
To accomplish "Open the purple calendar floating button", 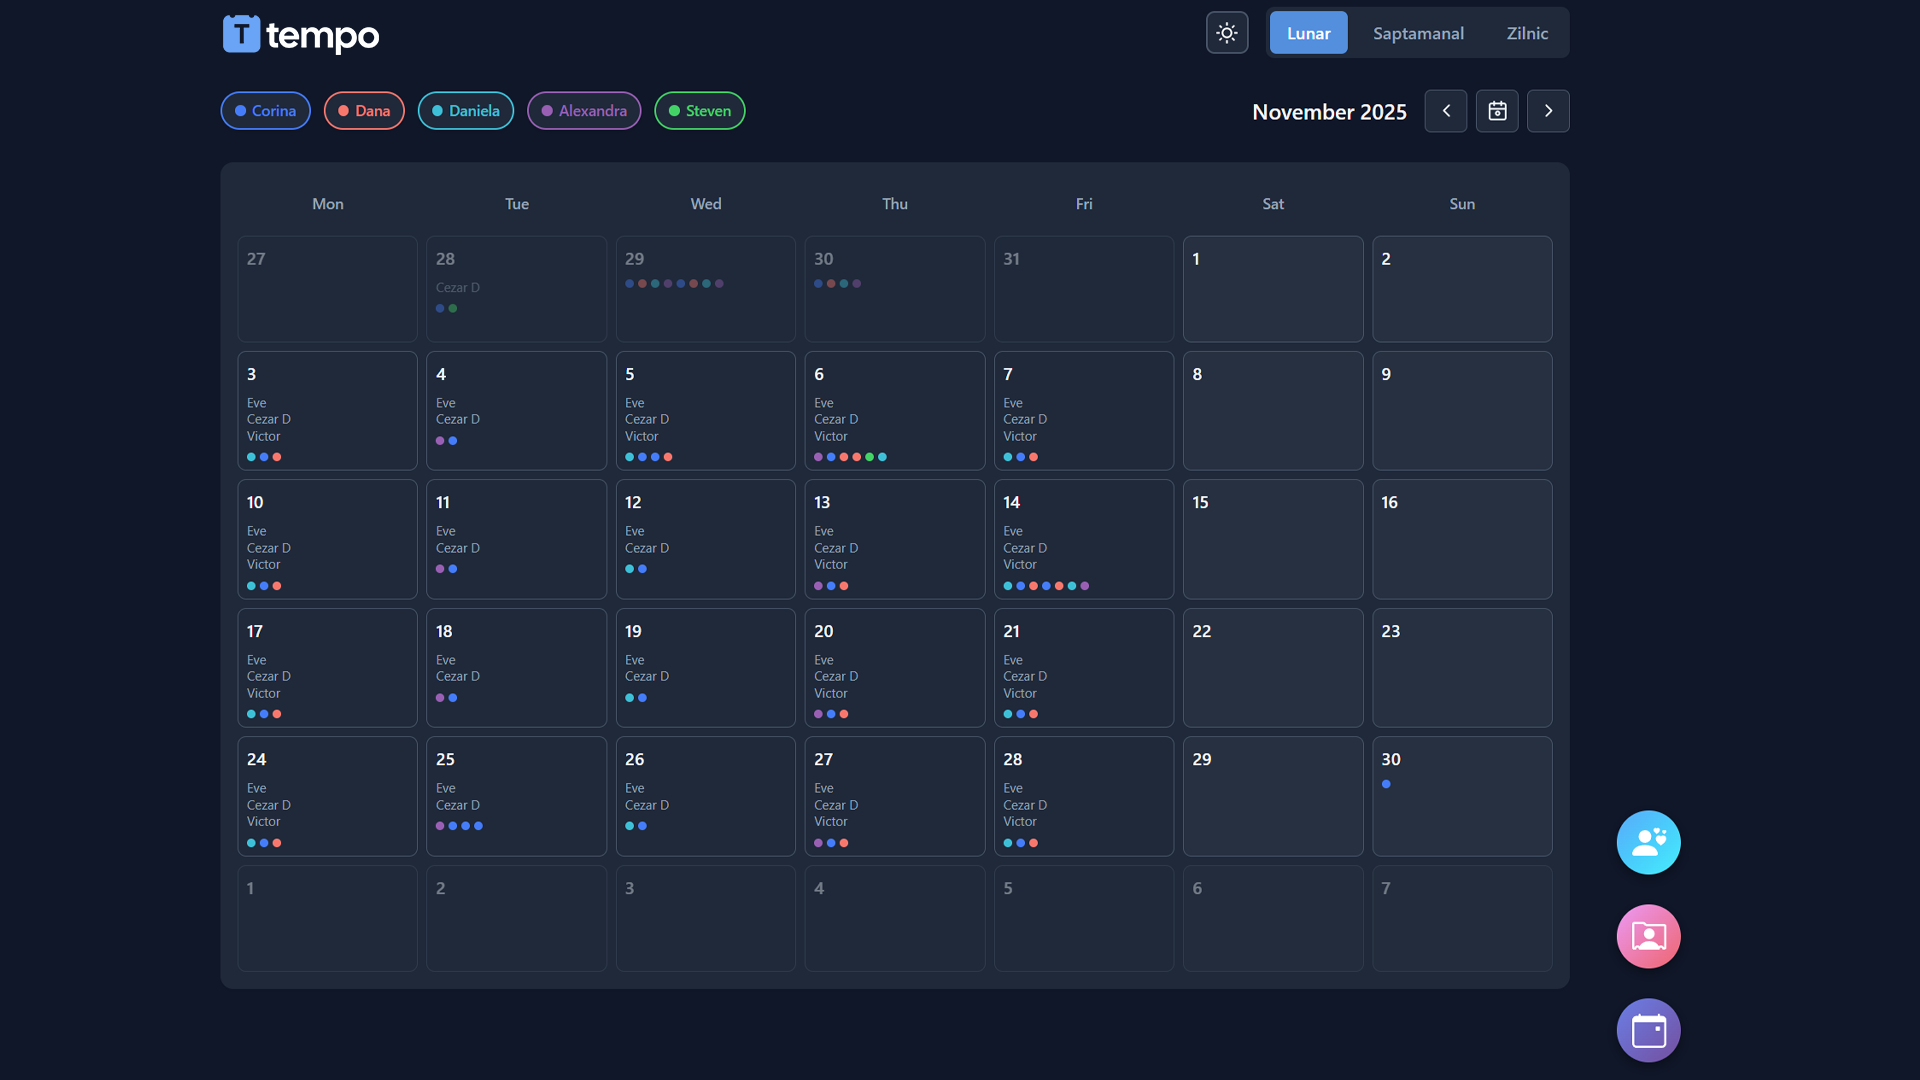I will coord(1648,1030).
